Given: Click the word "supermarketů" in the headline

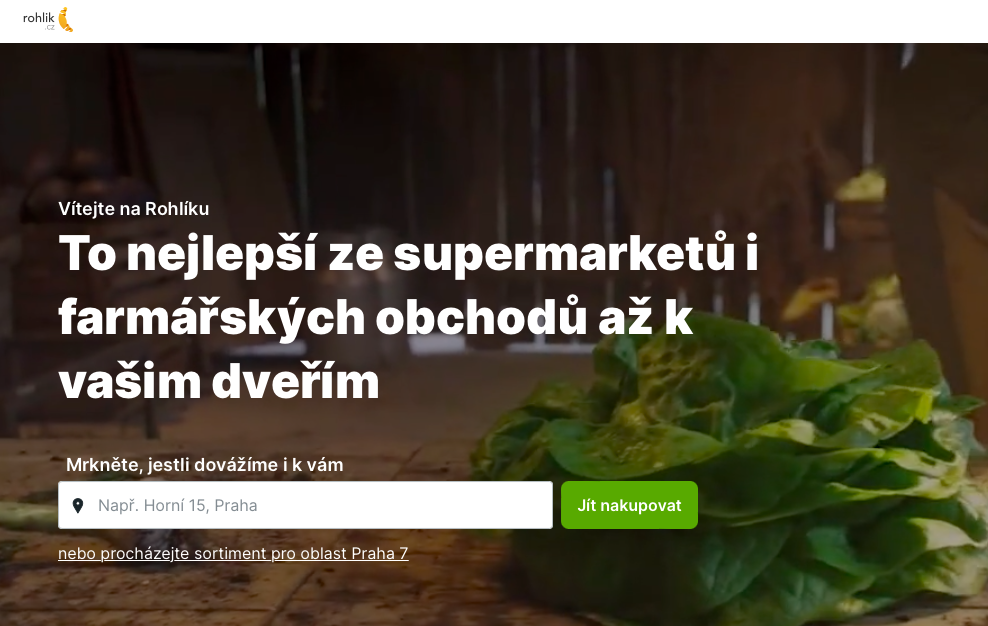Looking at the screenshot, I should tap(564, 253).
